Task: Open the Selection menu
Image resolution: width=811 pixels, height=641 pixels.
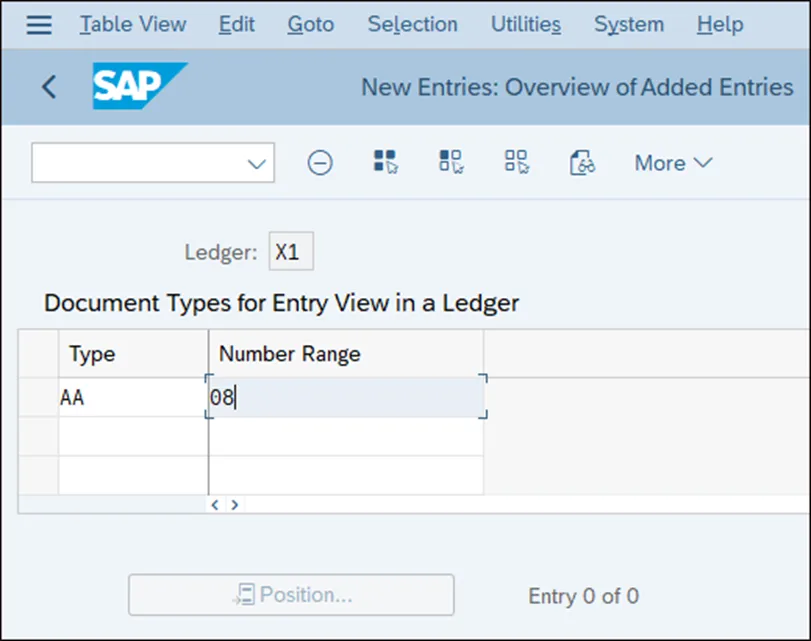Action: 412,24
